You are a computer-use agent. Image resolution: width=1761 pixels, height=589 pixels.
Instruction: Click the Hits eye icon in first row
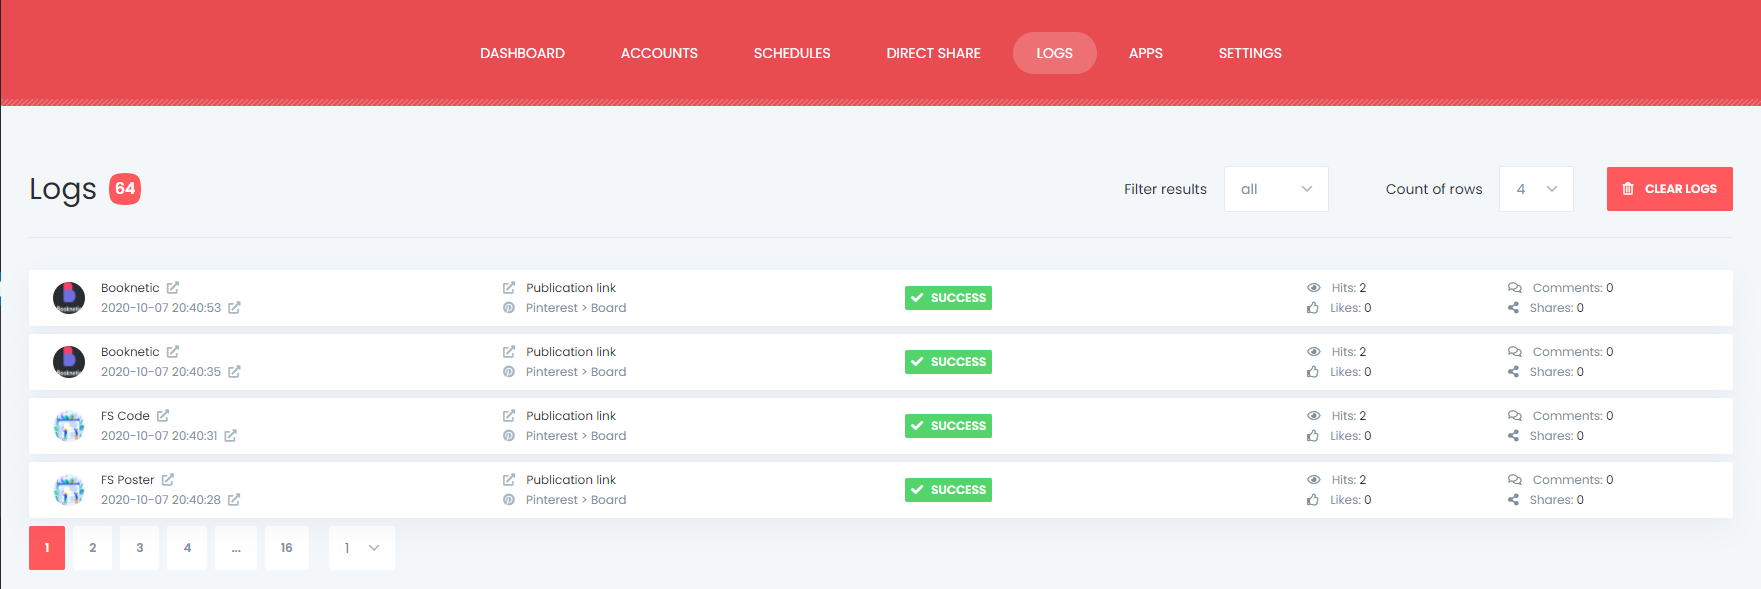point(1314,287)
